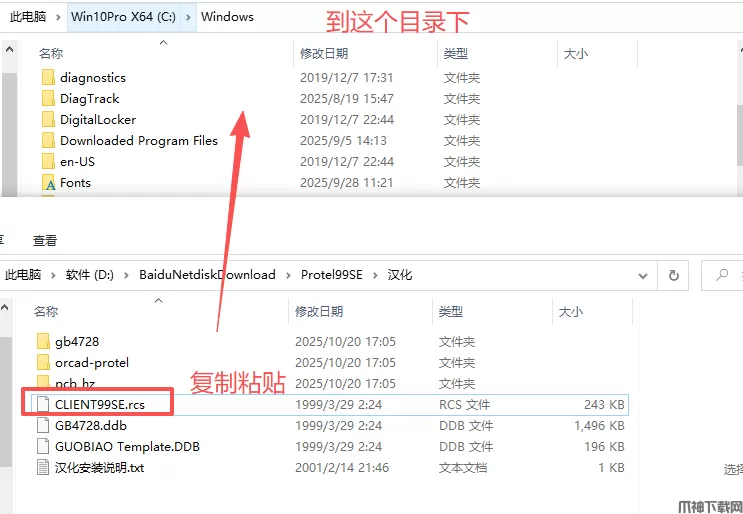Select the 汉化安装说明.txt file icon
The image size is (743, 514).
[x=43, y=468]
